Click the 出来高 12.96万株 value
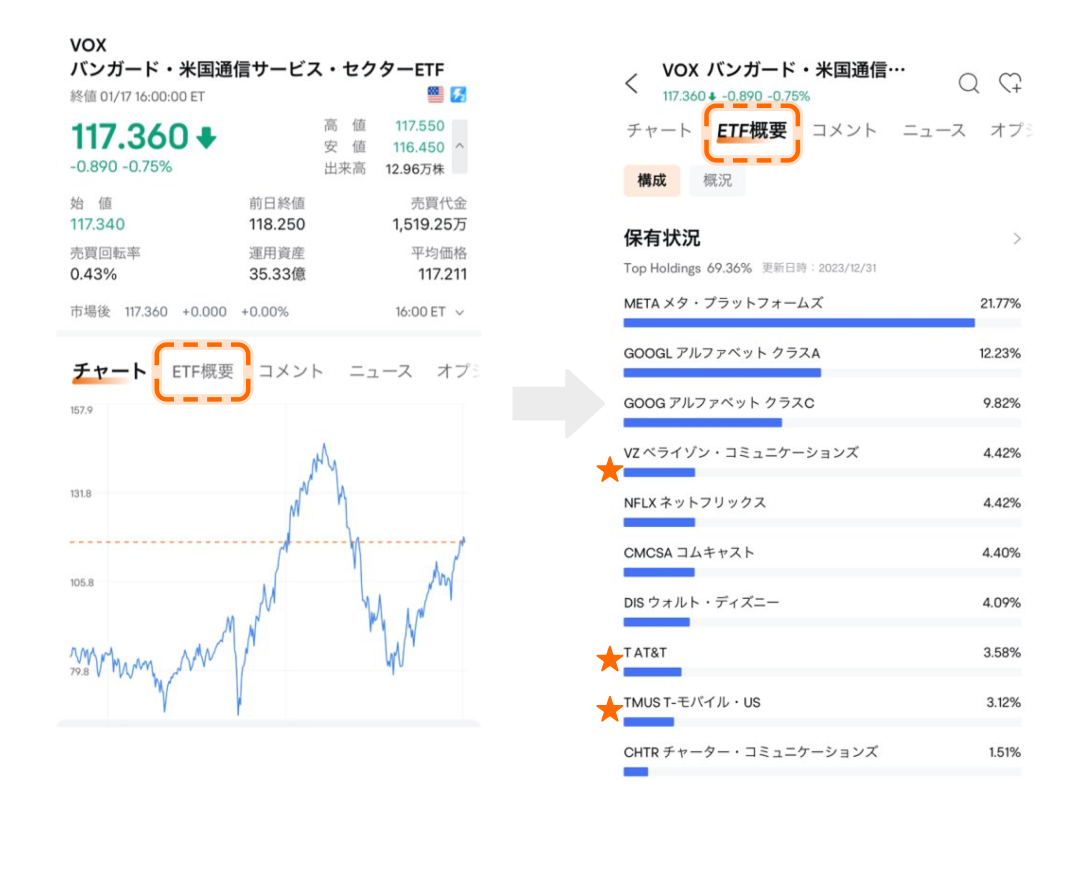 coord(415,169)
